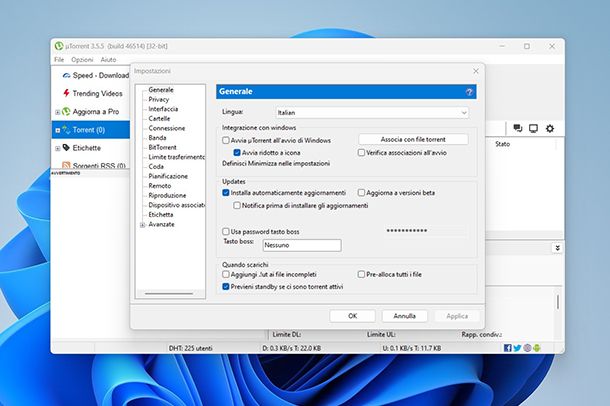Viewport: 610px width, 406px height.
Task: Click the remote monitor icon in uTorrent toolbar
Action: tap(533, 128)
